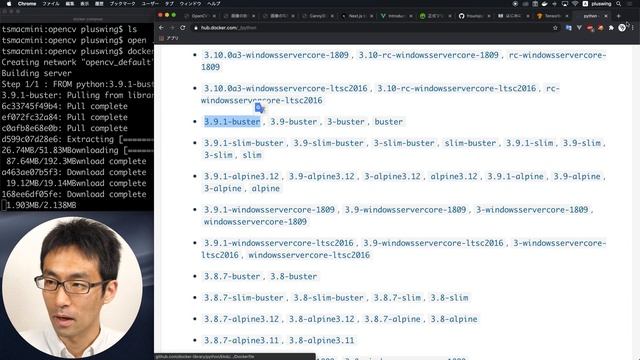640x360 pixels.
Task: Click the presenter webcam thumbnail
Action: click(x=72, y=287)
